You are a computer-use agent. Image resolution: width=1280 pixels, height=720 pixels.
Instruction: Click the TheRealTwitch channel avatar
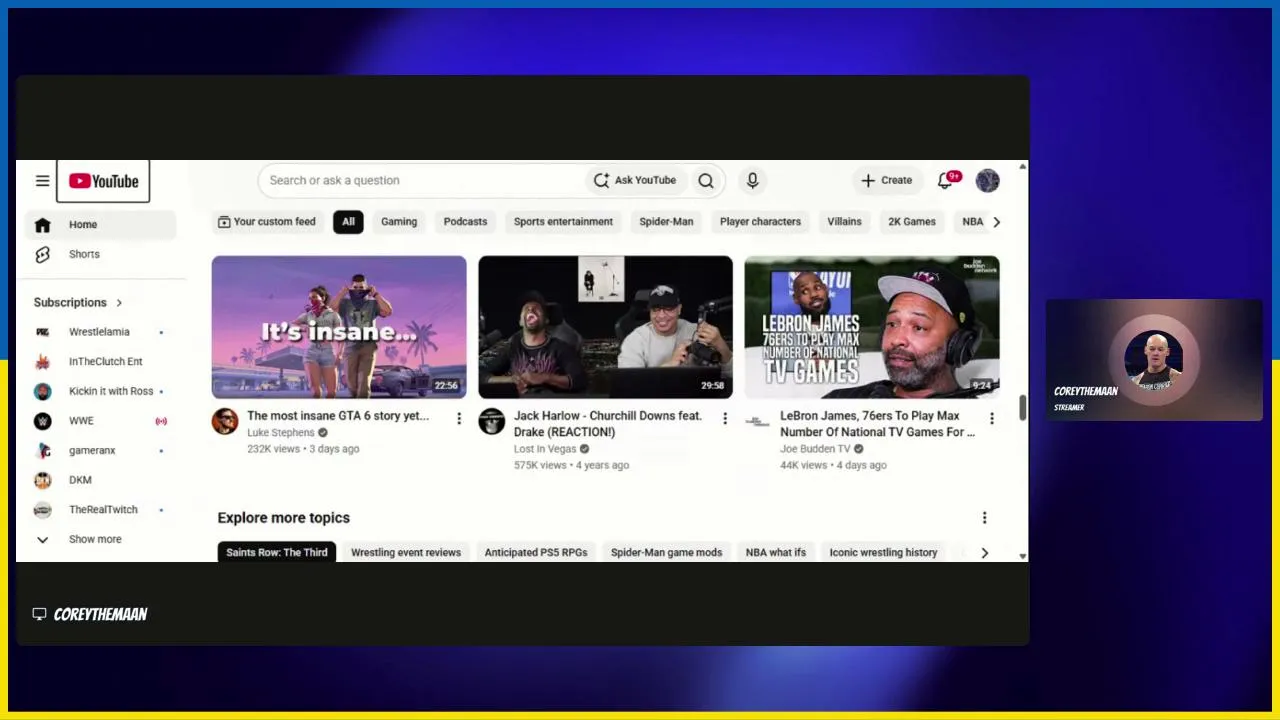[x=43, y=510]
